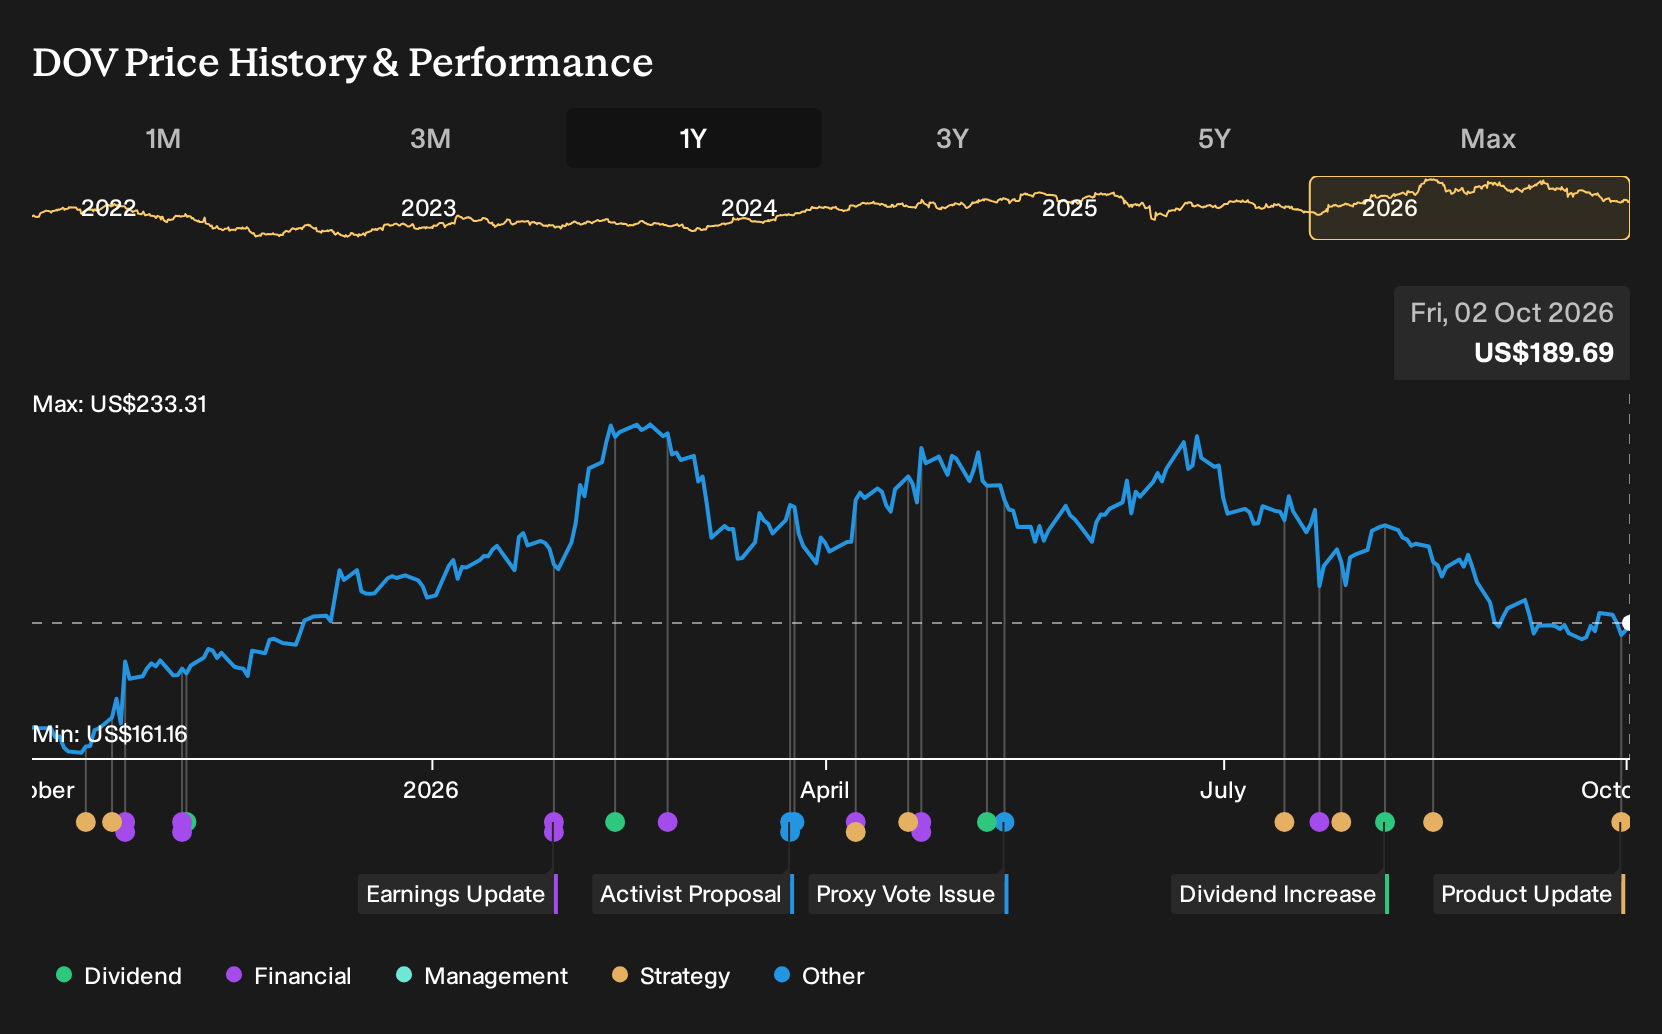1662x1034 pixels.
Task: Click green dividend marker left of Proxy Vote blue marker
Action: coord(987,822)
